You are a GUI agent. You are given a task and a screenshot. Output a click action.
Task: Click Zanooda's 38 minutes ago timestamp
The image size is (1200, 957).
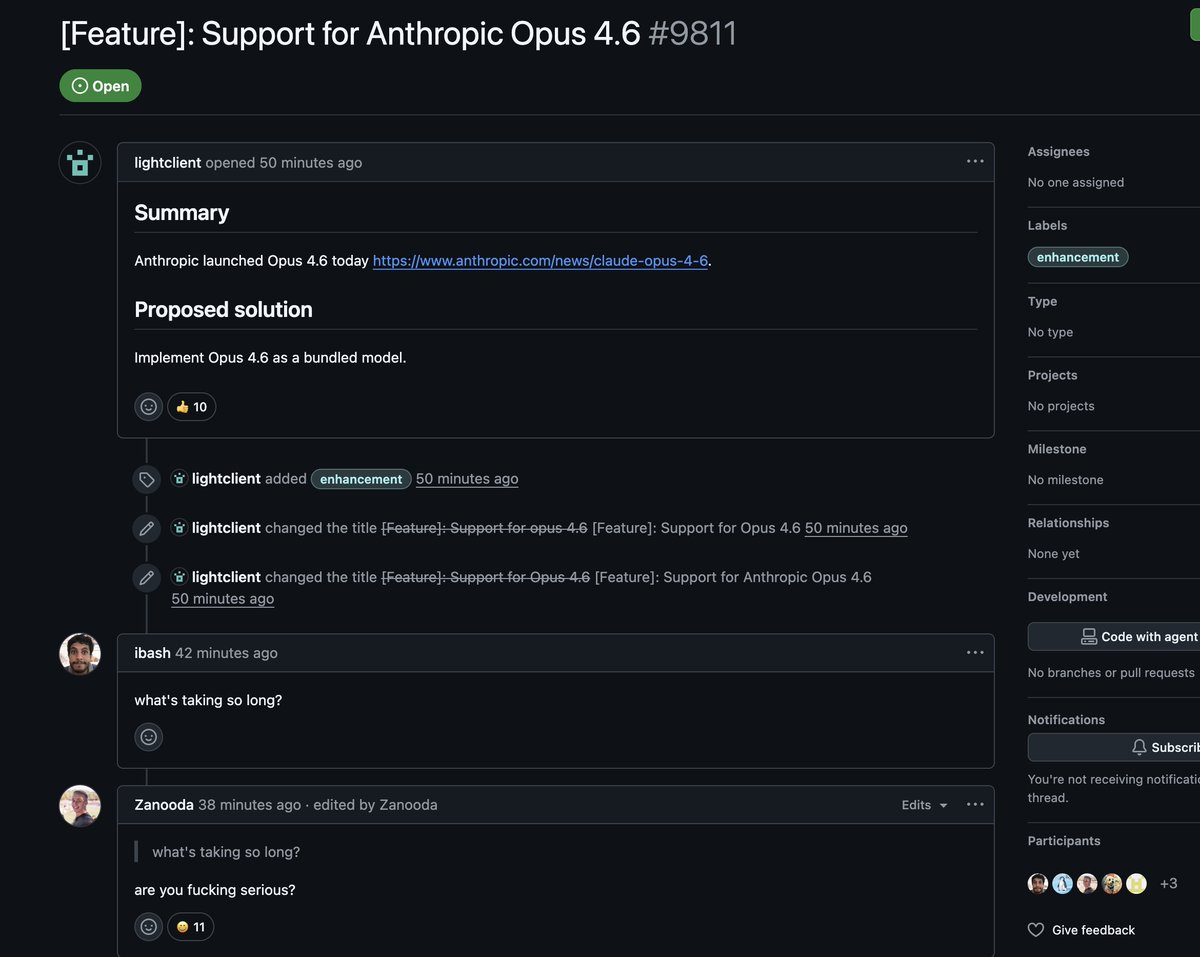[249, 805]
